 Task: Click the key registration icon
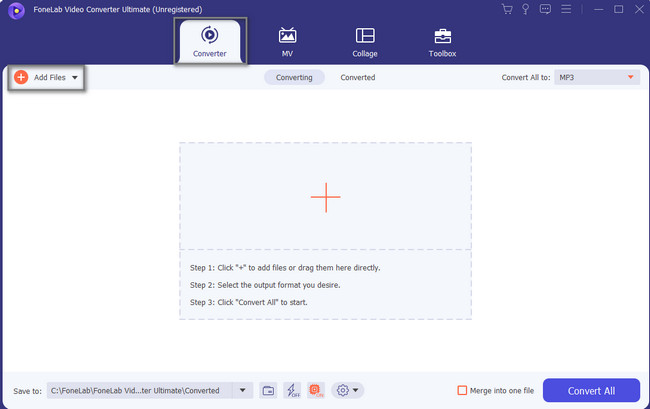pyautogui.click(x=526, y=9)
